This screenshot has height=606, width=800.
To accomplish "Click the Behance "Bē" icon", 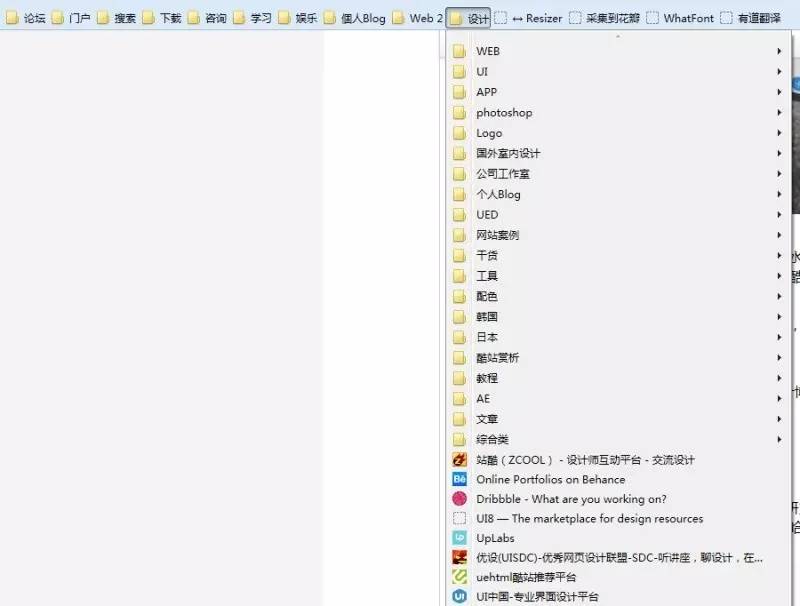I will (x=458, y=479).
